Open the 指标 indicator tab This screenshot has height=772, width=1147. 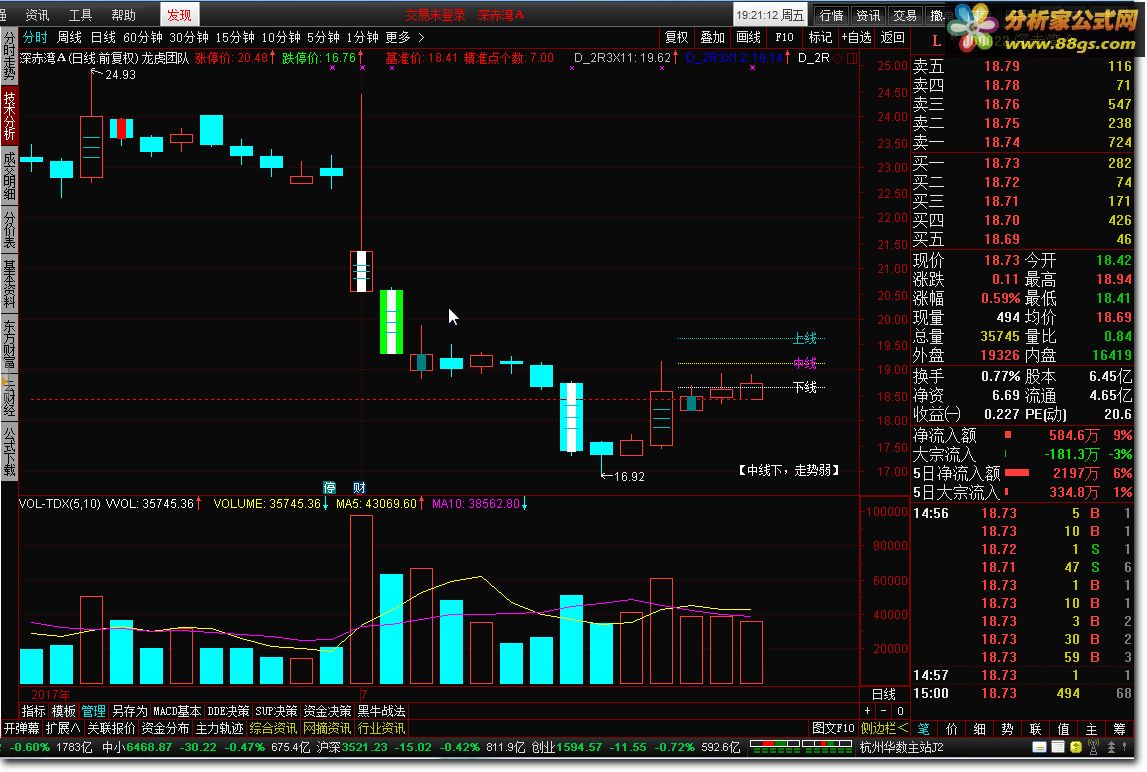[x=34, y=711]
